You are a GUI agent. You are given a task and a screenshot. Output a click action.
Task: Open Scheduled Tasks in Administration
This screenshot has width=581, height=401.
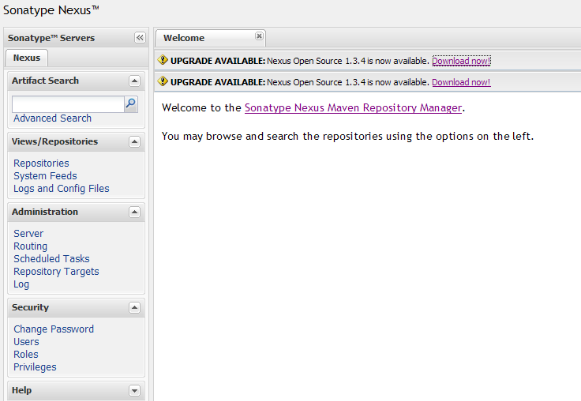[52, 259]
